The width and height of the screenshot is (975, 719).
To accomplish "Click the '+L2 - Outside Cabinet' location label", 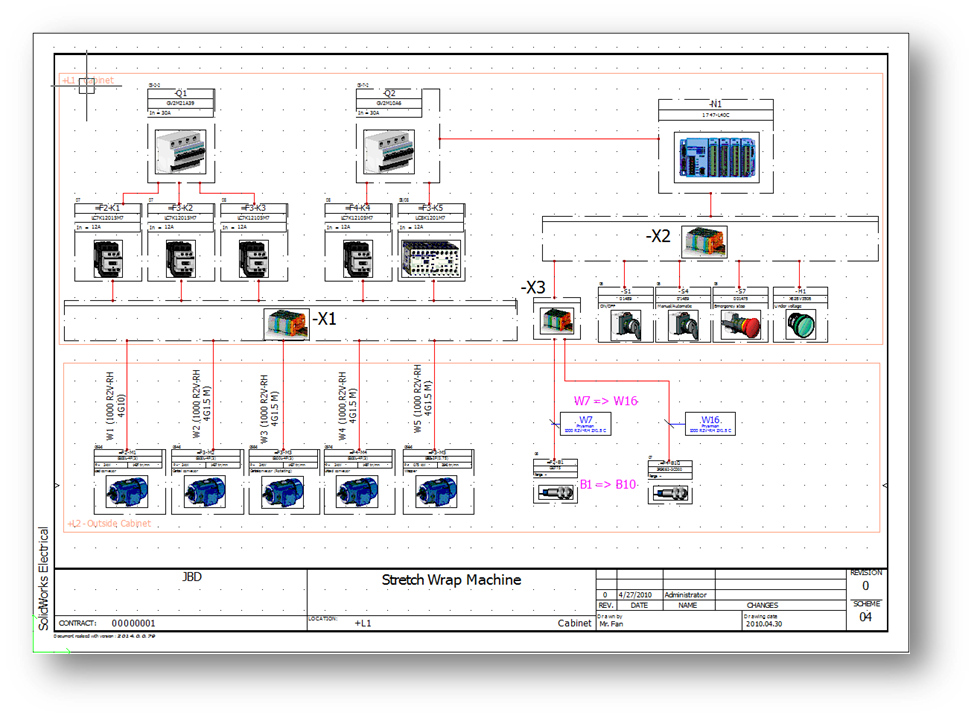I will [x=109, y=524].
